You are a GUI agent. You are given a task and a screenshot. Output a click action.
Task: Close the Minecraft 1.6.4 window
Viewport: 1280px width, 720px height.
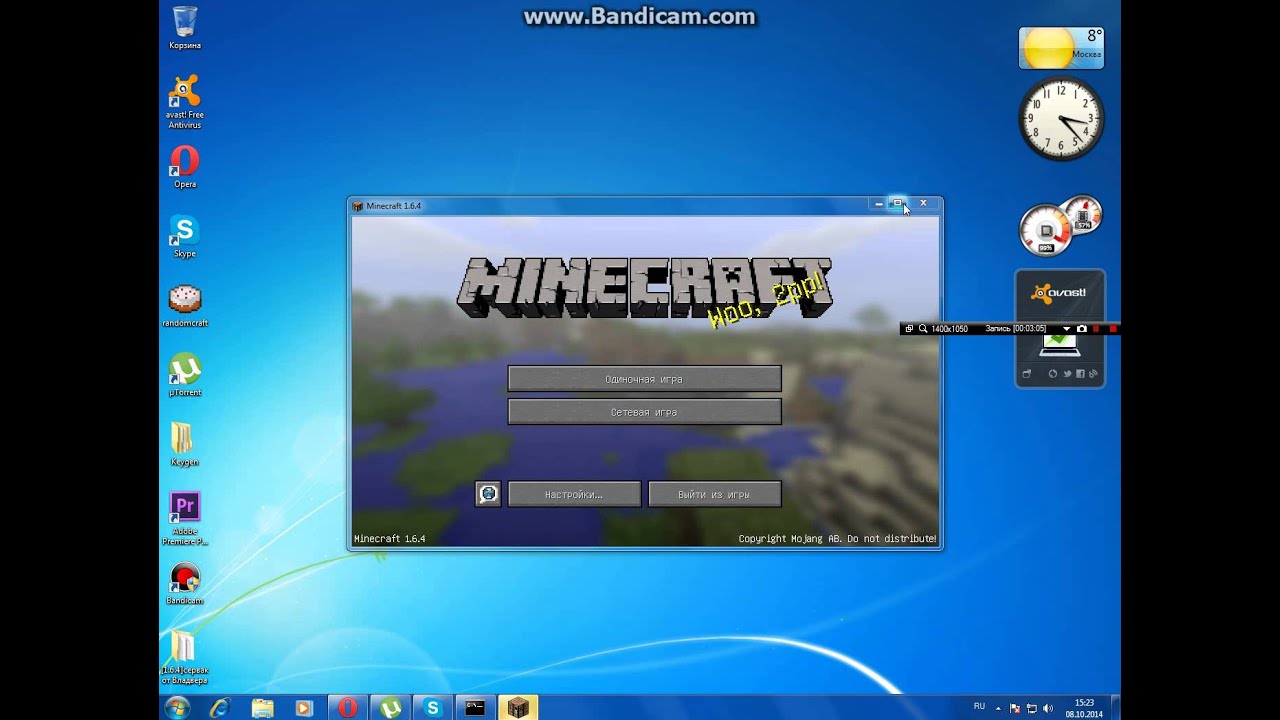[923, 204]
